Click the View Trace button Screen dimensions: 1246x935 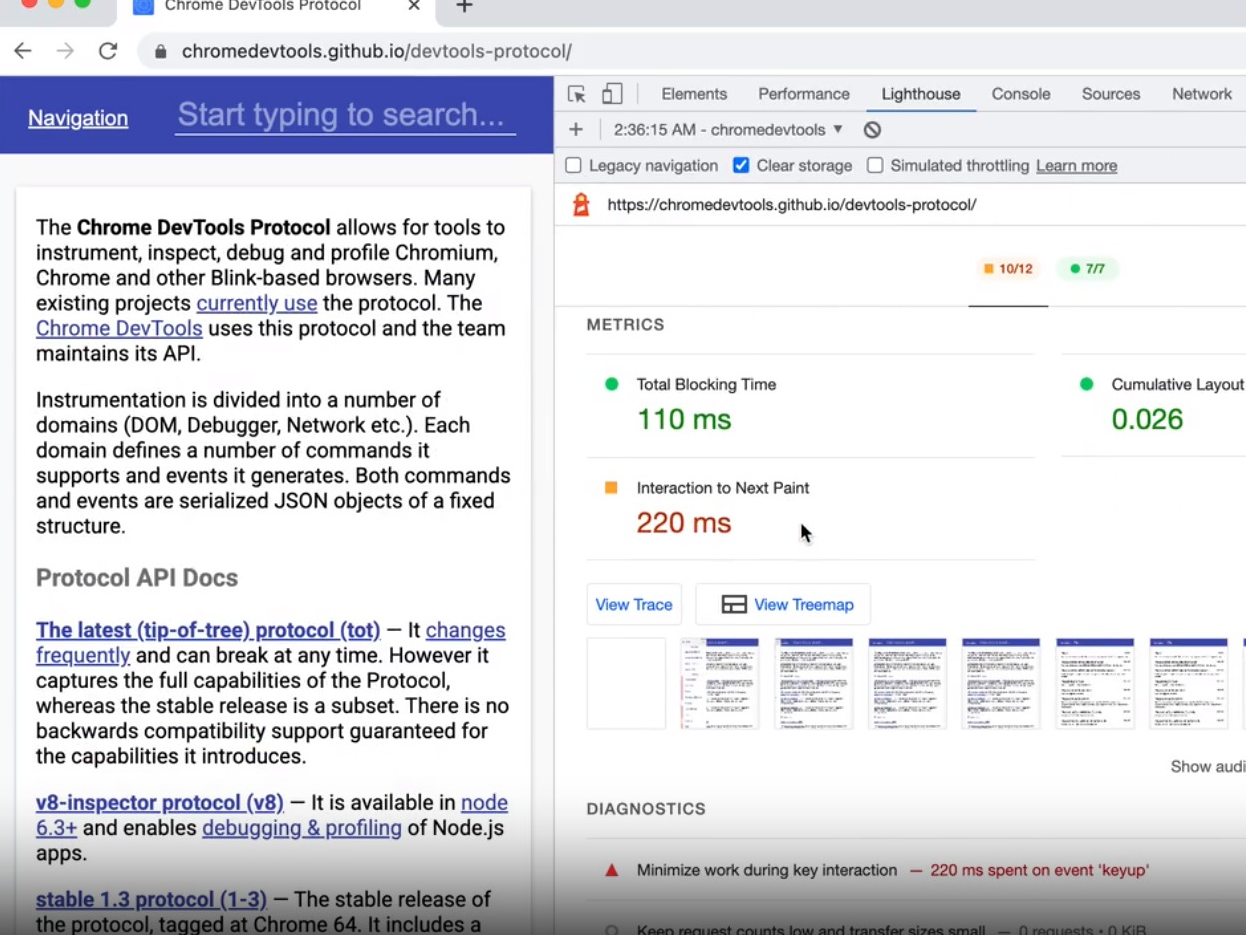click(634, 604)
